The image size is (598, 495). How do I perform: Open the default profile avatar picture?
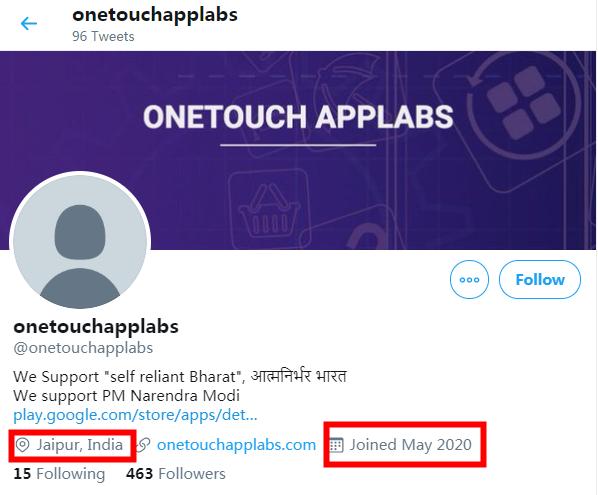(x=80, y=242)
